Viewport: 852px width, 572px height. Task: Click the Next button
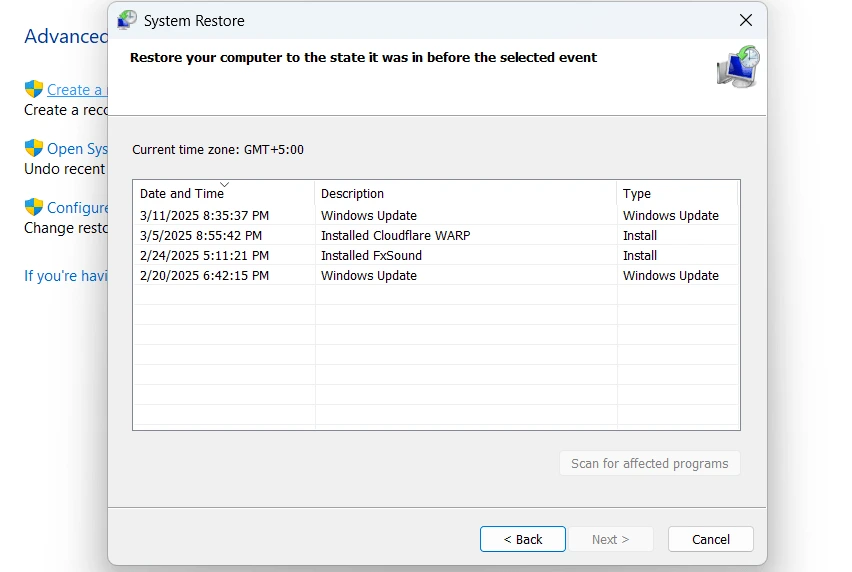coord(610,539)
